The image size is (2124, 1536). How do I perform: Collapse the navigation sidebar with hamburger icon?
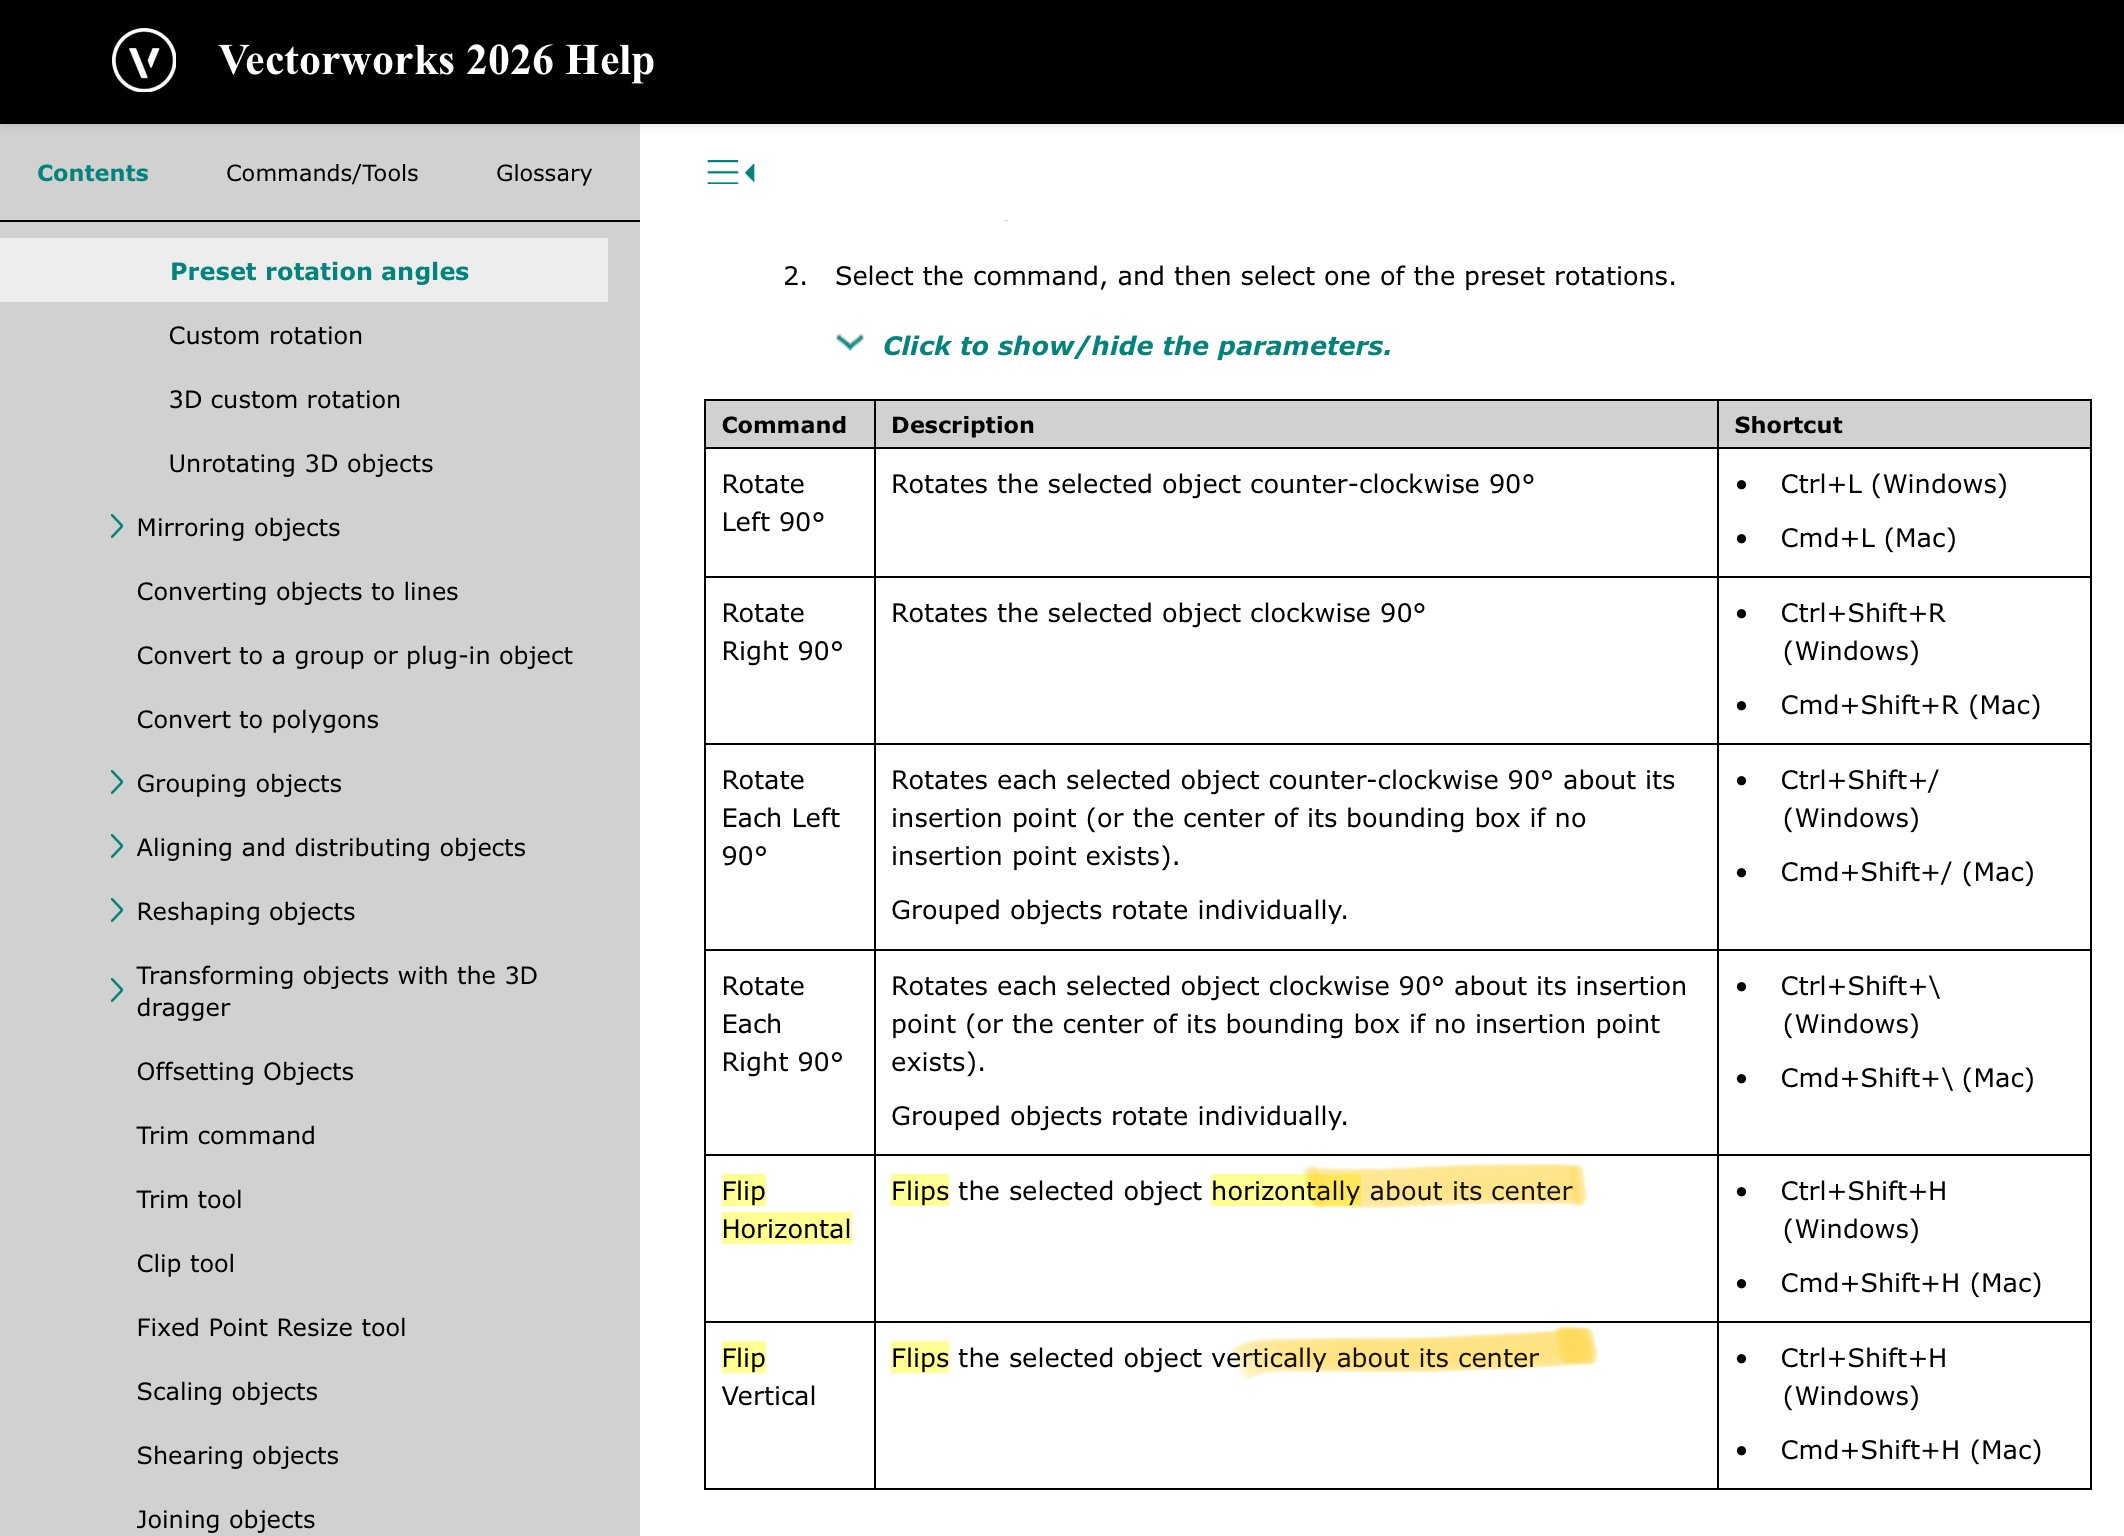[x=730, y=173]
